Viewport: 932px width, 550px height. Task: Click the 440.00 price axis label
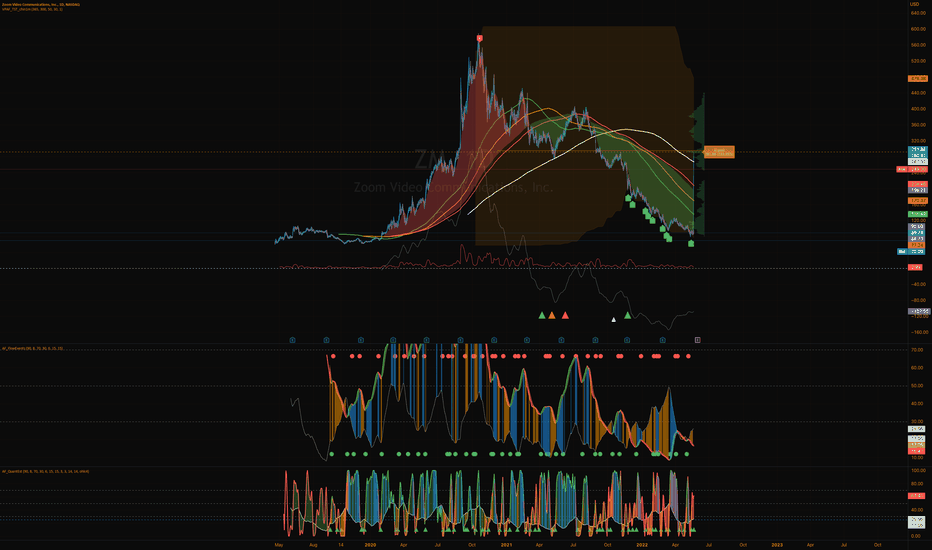pos(918,93)
